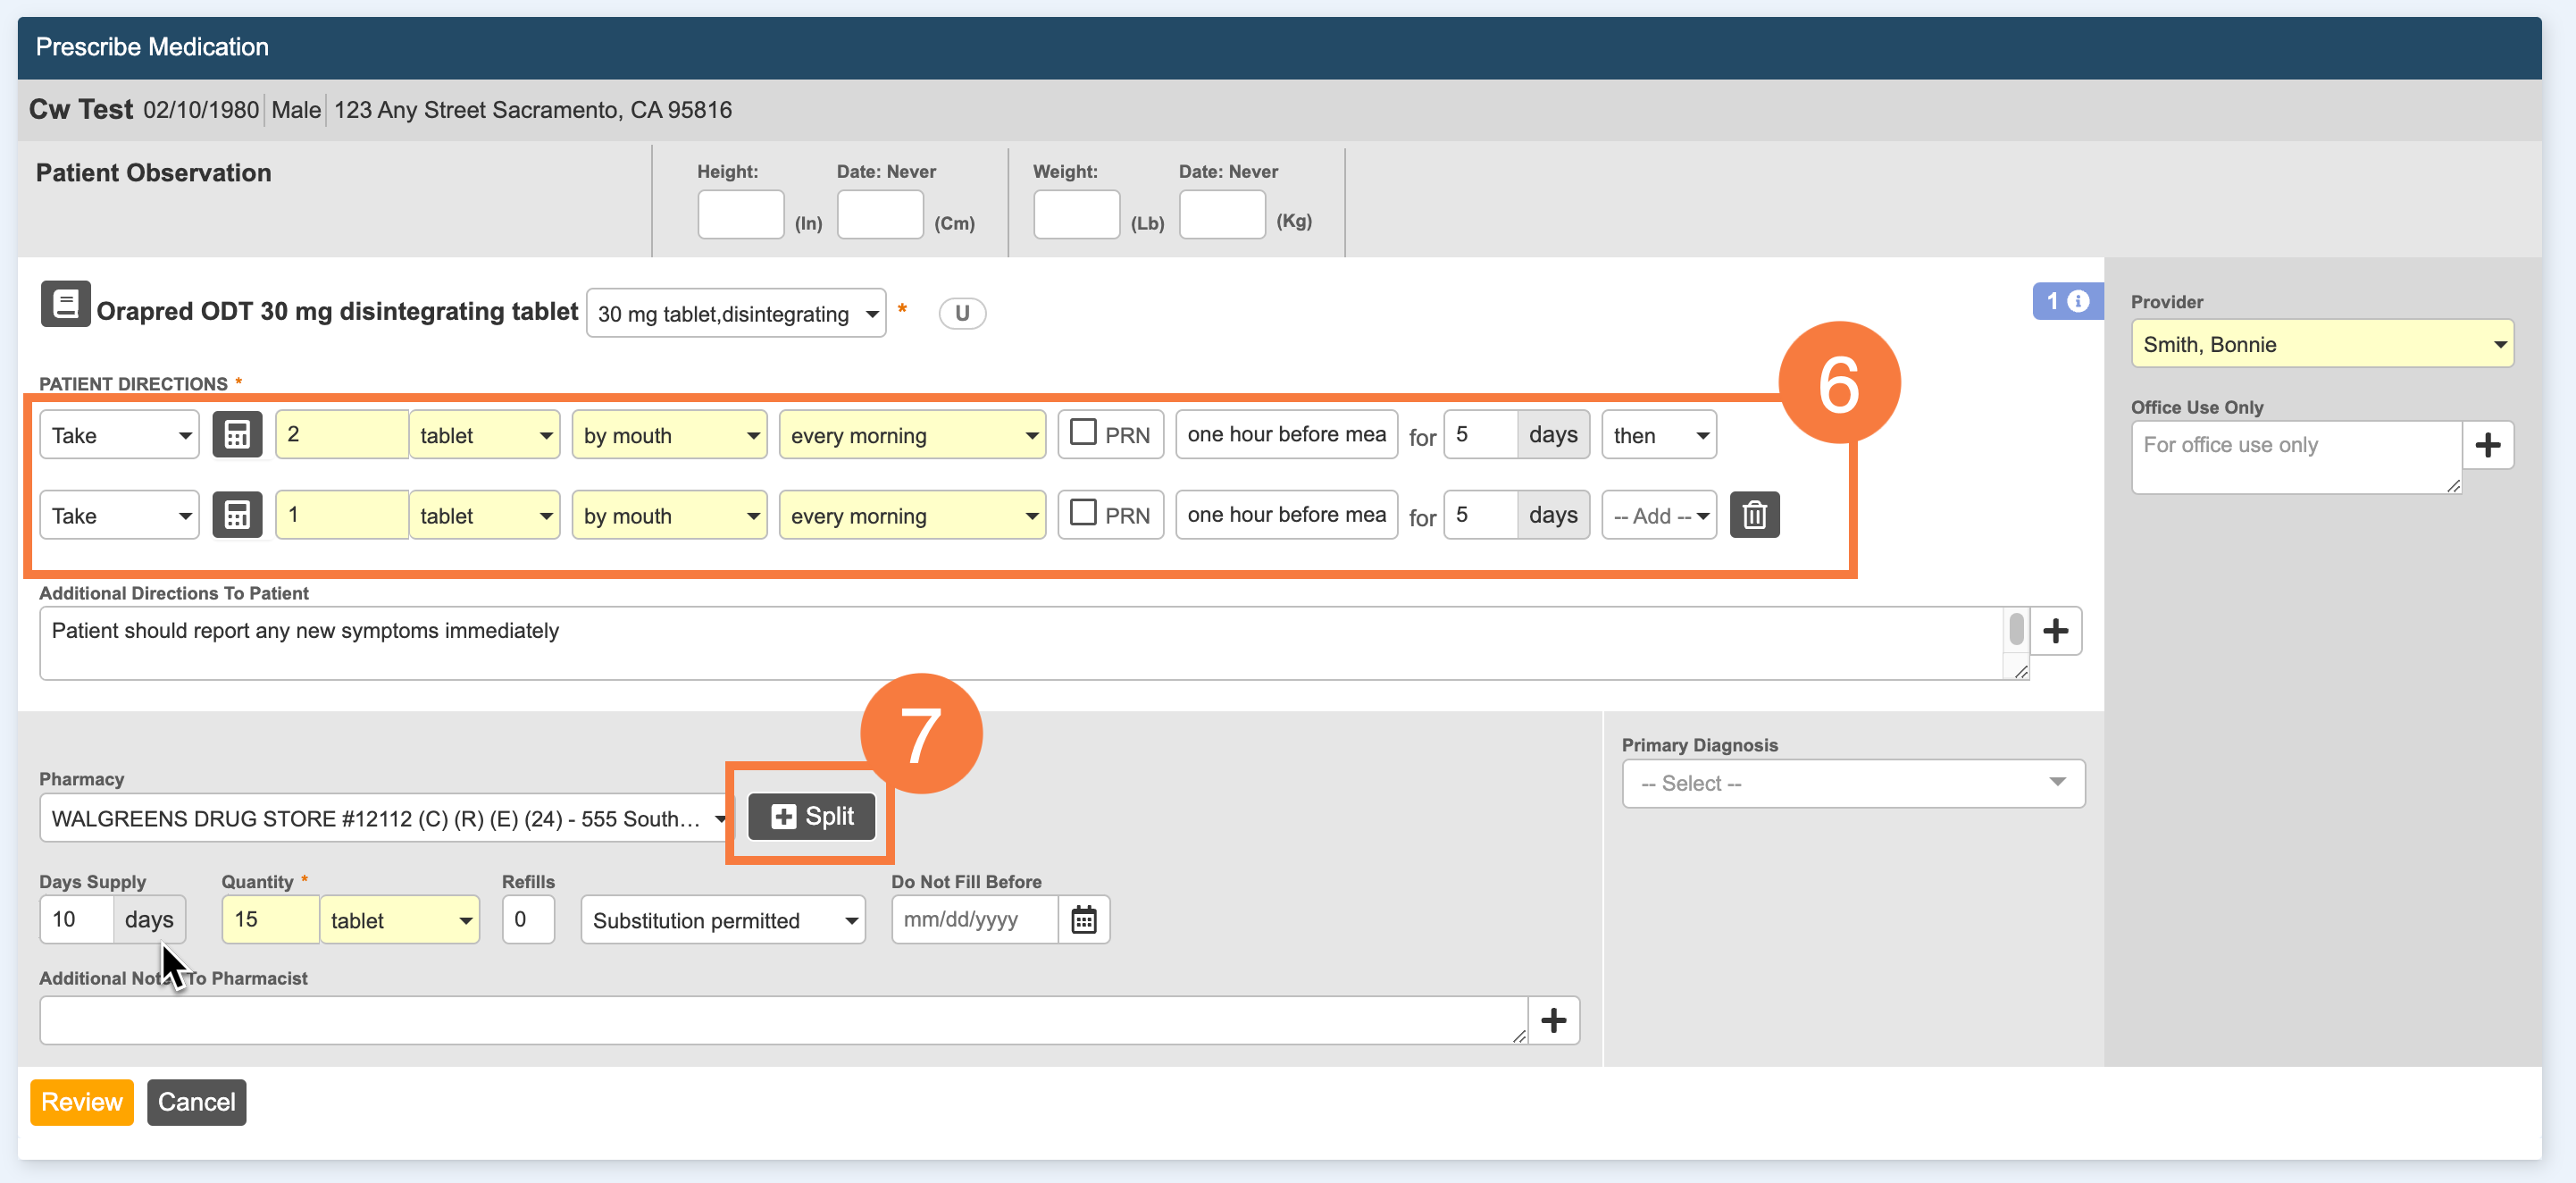2576x1183 pixels.
Task: Click the medication notes icon beside Orapred
Action: tap(65, 304)
